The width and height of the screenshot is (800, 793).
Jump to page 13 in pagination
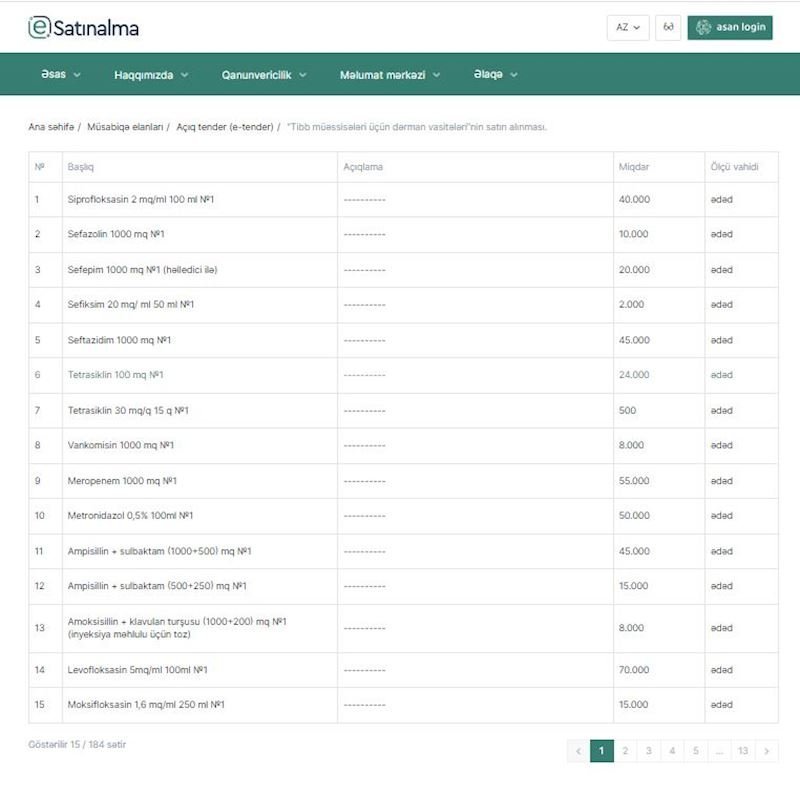[742, 751]
